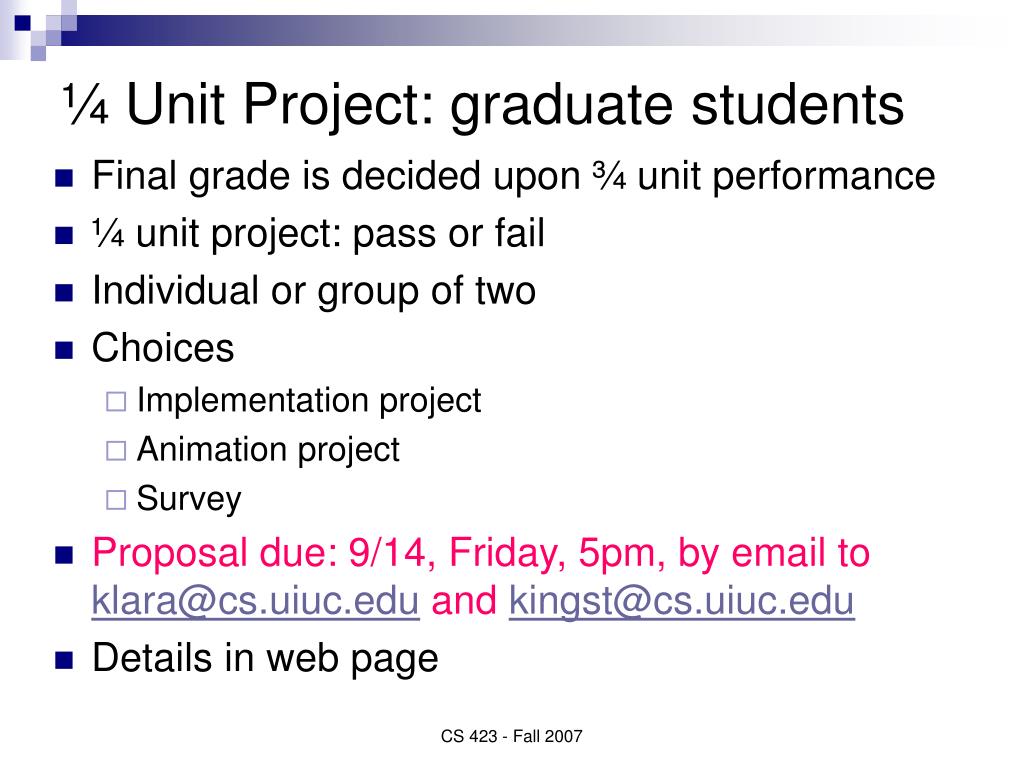Viewport: 1024px width, 768px height.
Task: Click the Proposal due red text line
Action: click(x=481, y=552)
